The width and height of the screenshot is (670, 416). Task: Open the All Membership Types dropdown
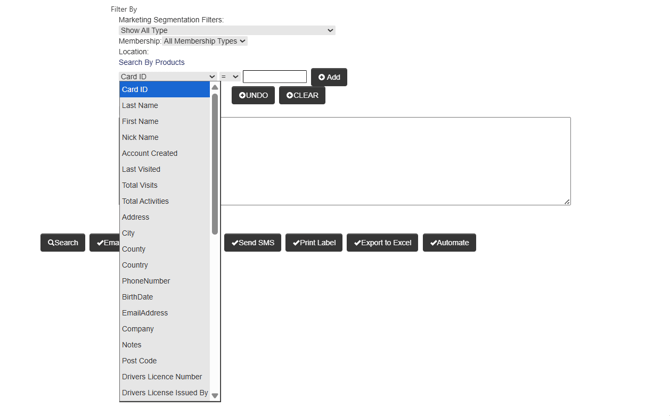click(204, 41)
